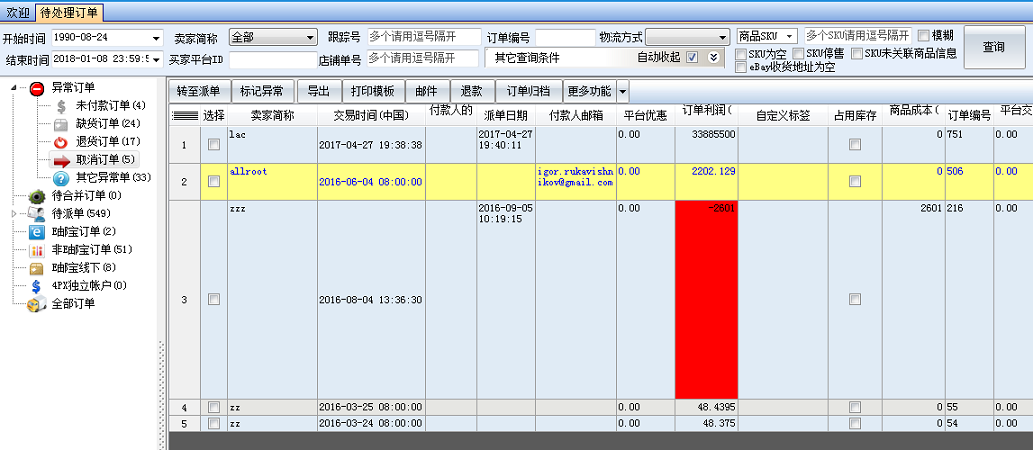Click the E邮宝订单 blue e icon

click(37, 232)
